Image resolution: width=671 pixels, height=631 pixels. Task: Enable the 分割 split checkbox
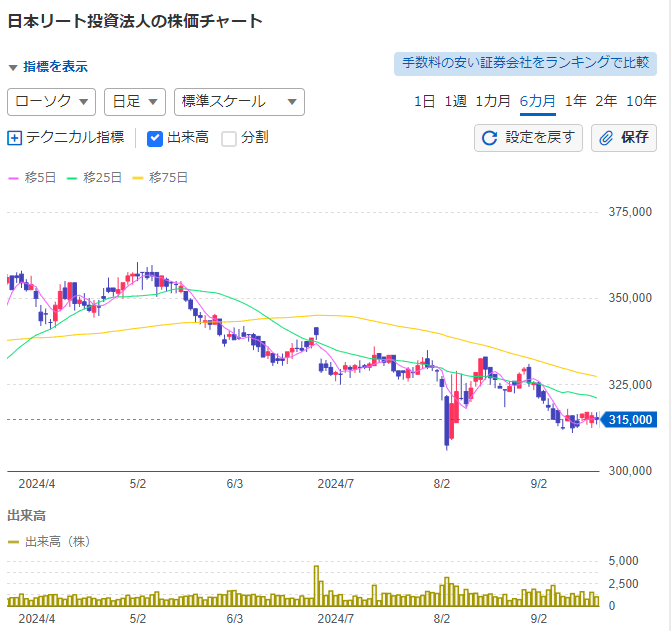(x=229, y=139)
